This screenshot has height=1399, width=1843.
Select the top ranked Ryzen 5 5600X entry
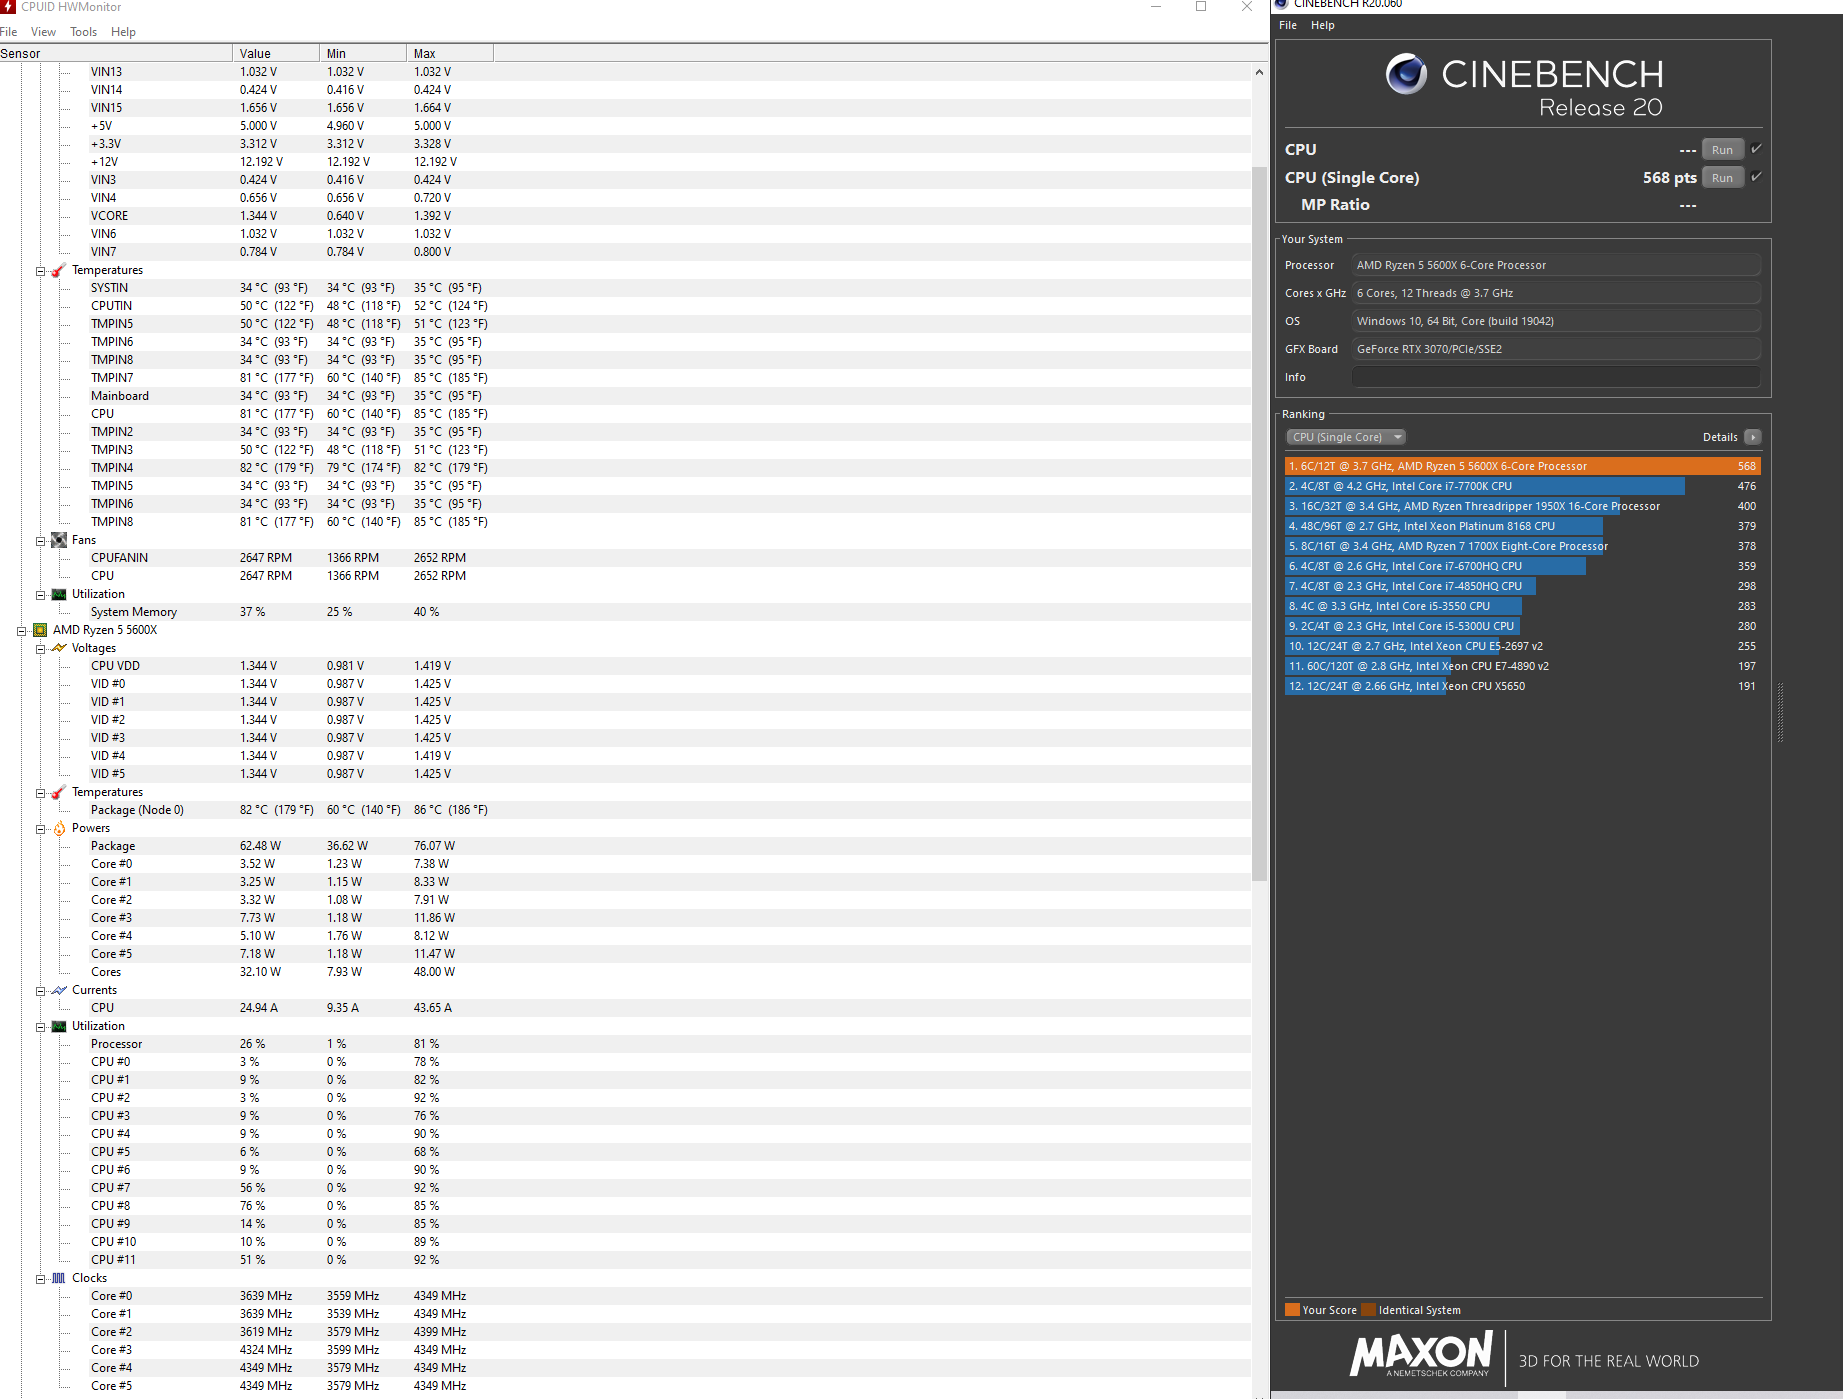click(x=1522, y=466)
